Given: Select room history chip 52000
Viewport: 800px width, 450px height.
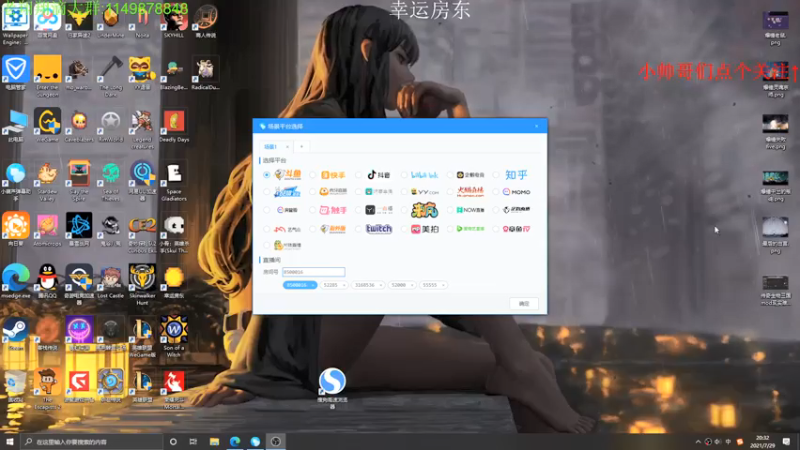Looking at the screenshot, I should 402,285.
